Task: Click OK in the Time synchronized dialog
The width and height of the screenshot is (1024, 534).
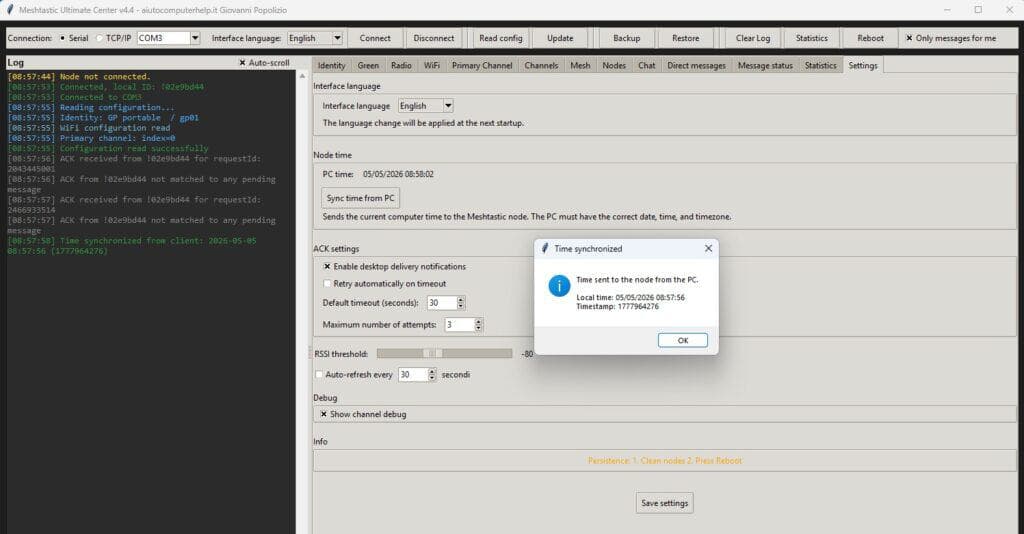Action: 682,340
